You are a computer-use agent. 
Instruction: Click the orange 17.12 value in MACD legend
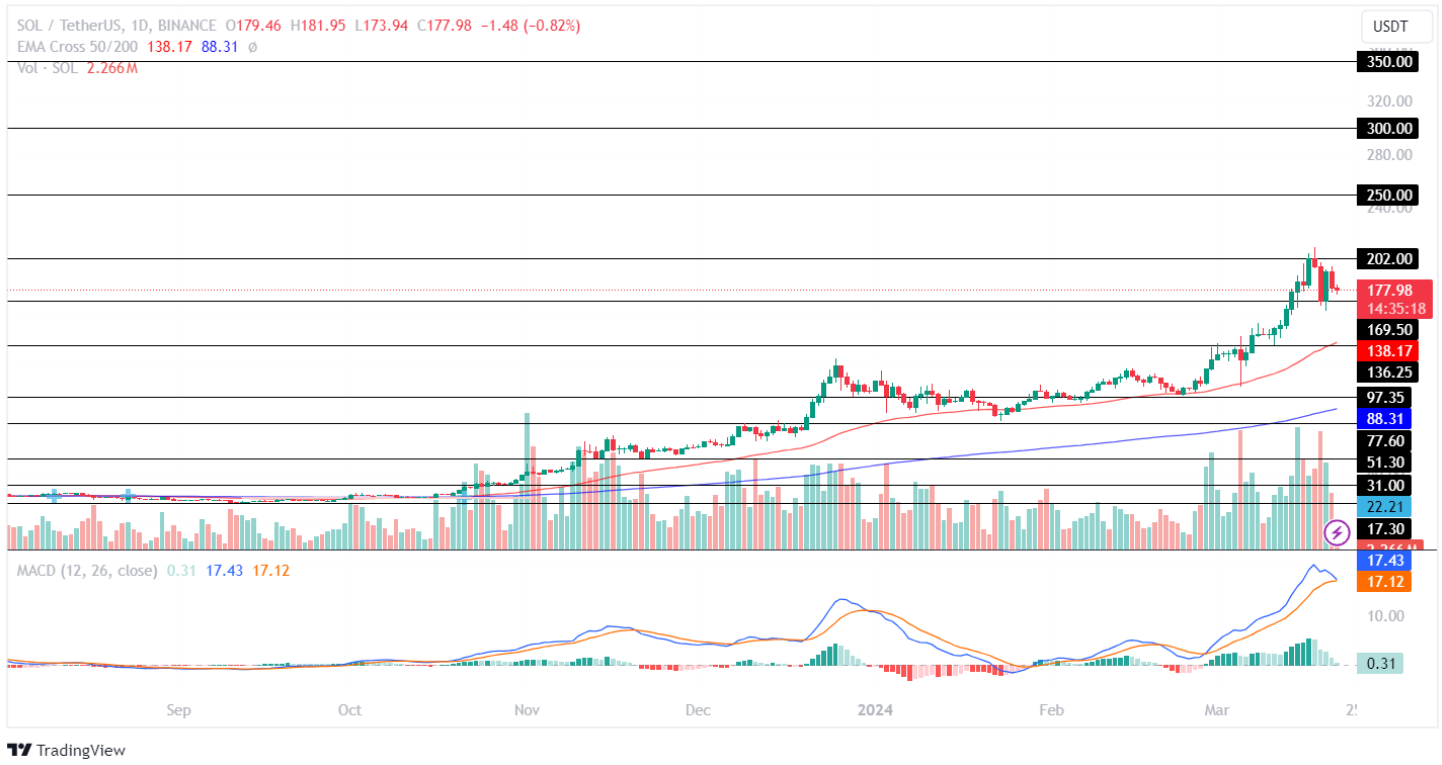[x=272, y=571]
